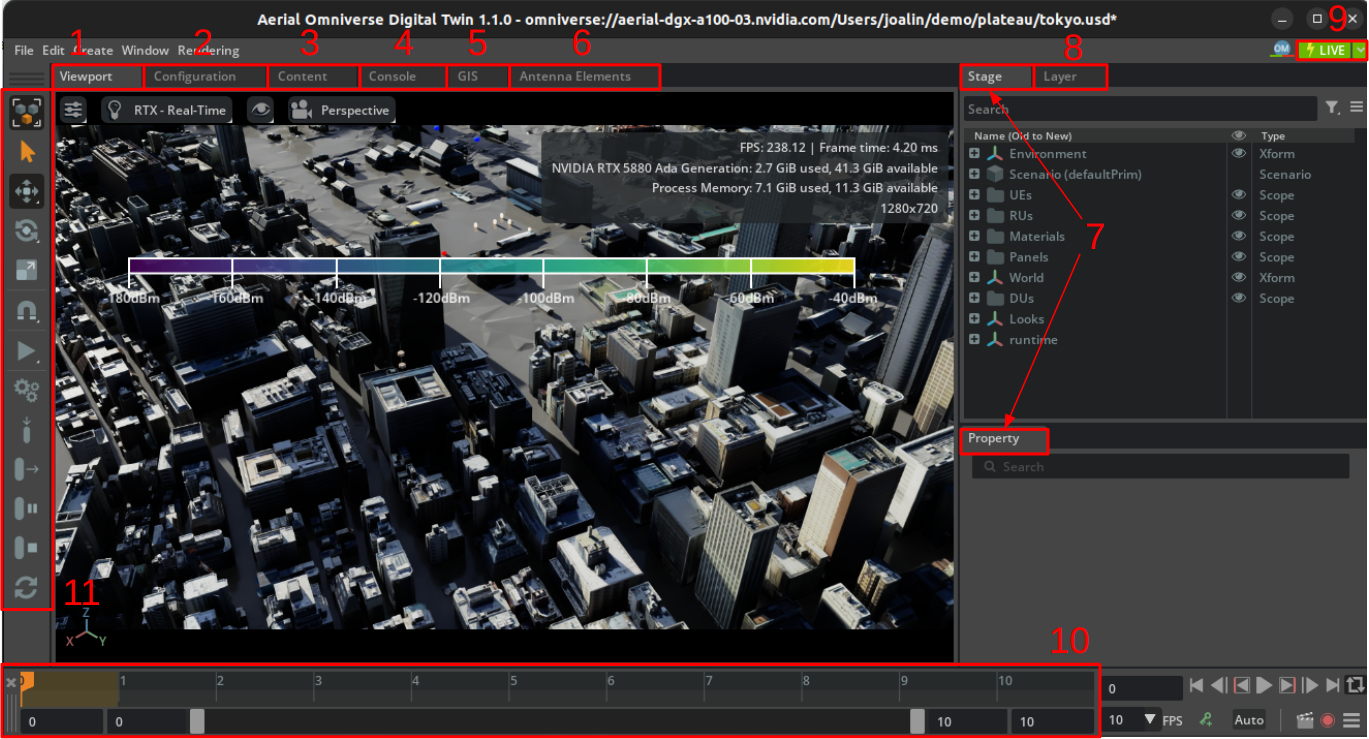The width and height of the screenshot is (1369, 739).
Task: Toggle visibility of the Environment Xform
Action: pos(1239,153)
